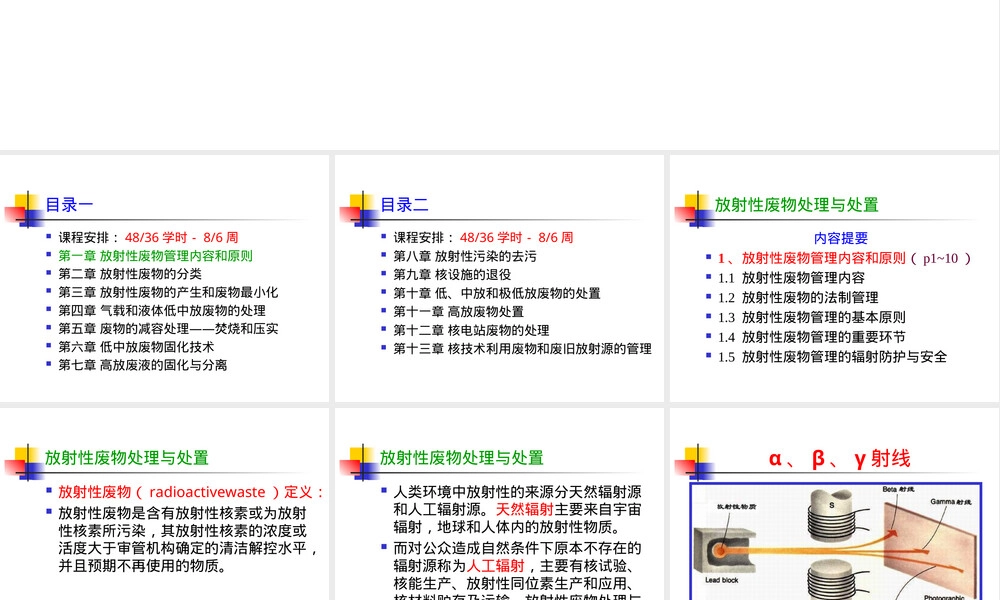Click the text 1.2 放射性废物的法制管理
Viewport: 1000px width, 600px height.
coord(798,298)
